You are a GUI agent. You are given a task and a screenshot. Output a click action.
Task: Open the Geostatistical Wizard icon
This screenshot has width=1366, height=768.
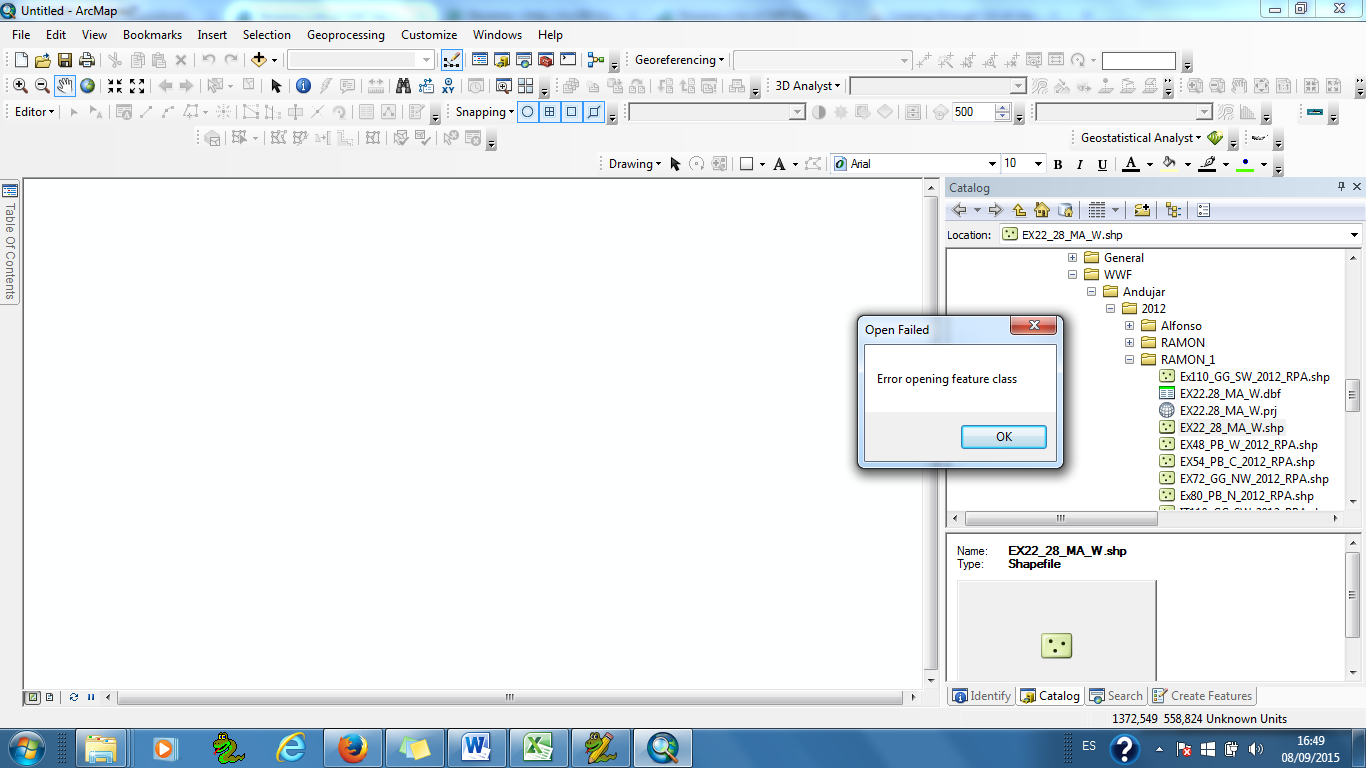coord(1215,138)
